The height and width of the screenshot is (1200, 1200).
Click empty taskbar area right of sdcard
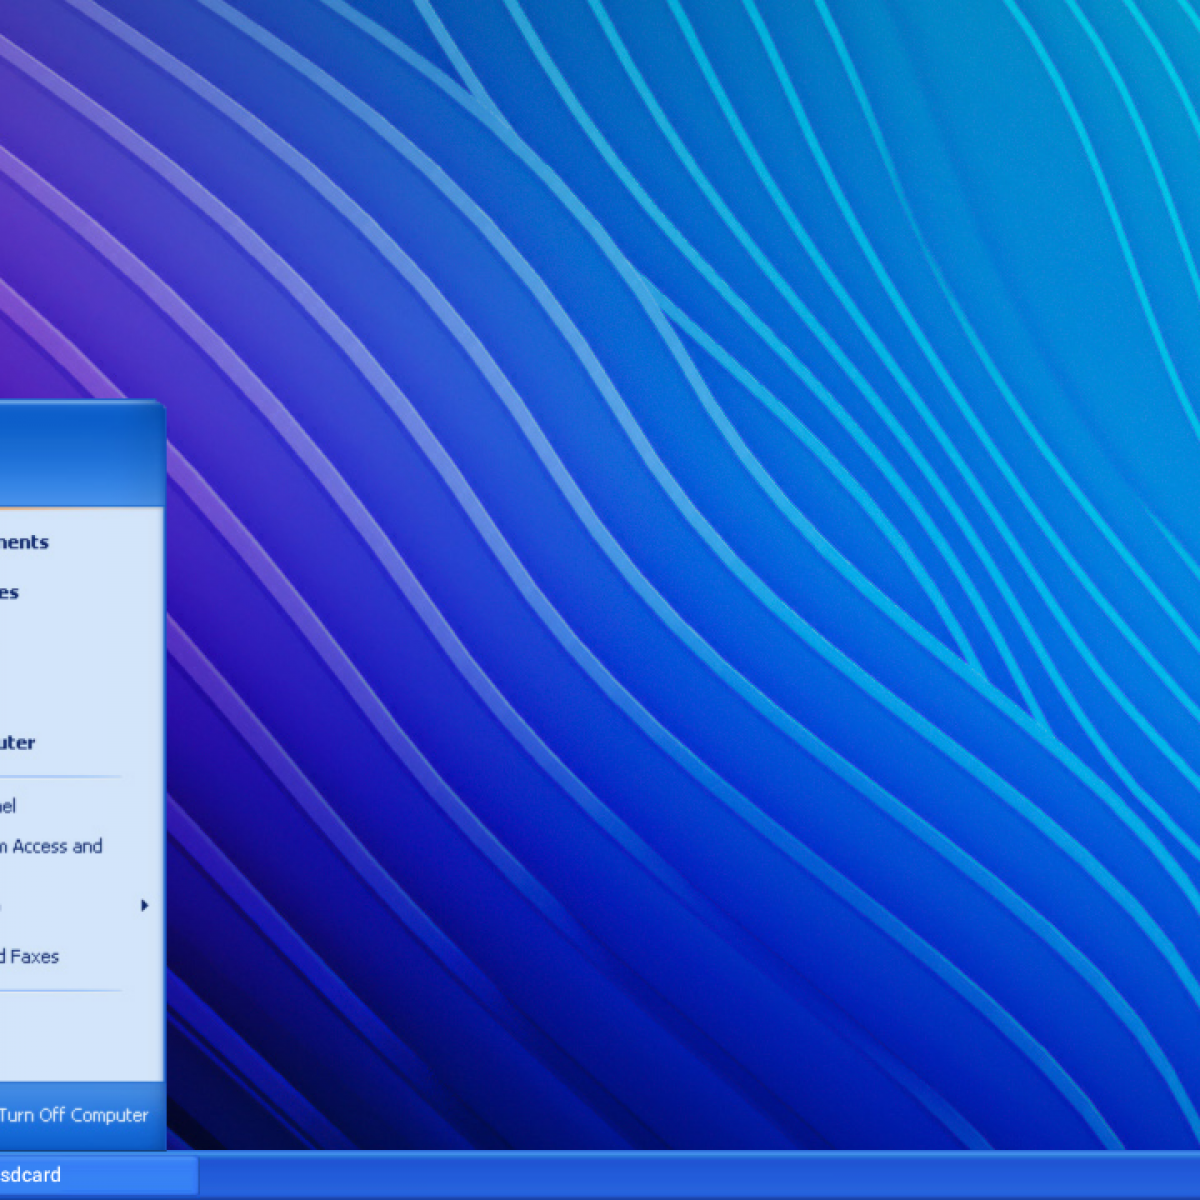click(700, 1175)
